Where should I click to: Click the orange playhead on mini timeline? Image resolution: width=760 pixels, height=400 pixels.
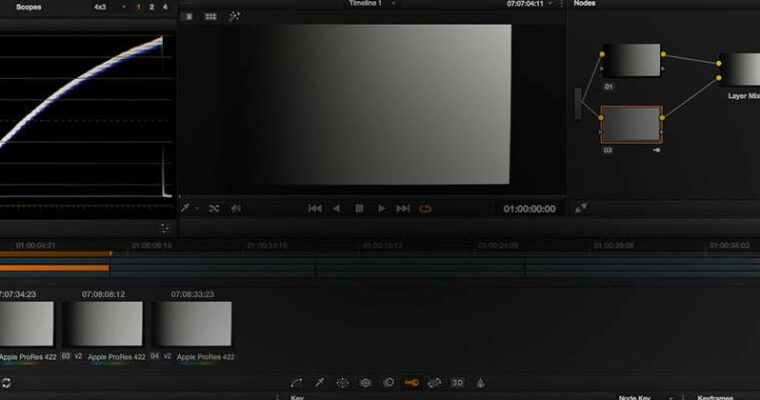coord(111,253)
